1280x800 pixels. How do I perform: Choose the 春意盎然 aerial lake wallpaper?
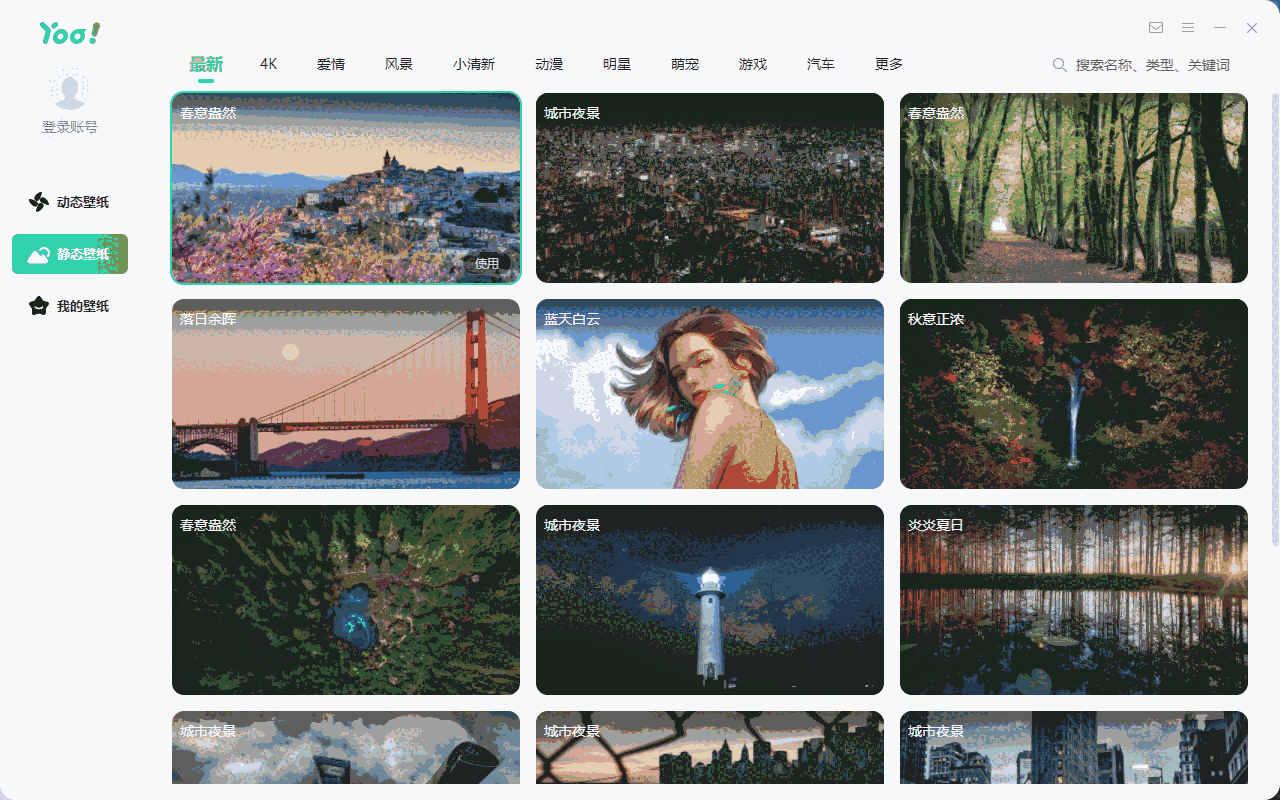tap(346, 600)
